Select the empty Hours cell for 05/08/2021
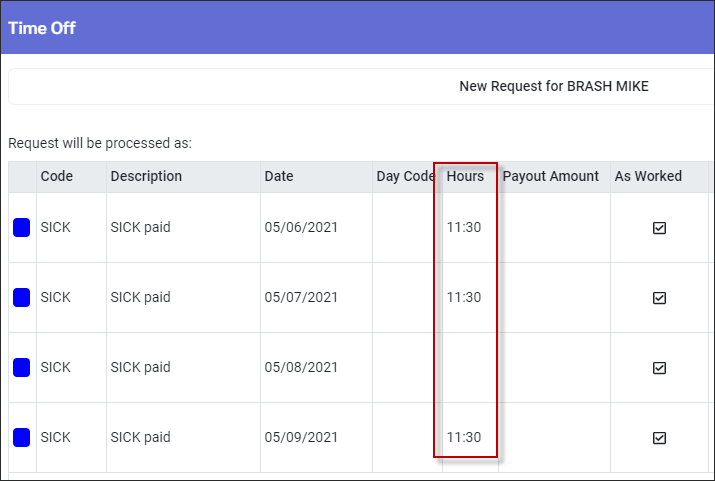 coord(470,367)
